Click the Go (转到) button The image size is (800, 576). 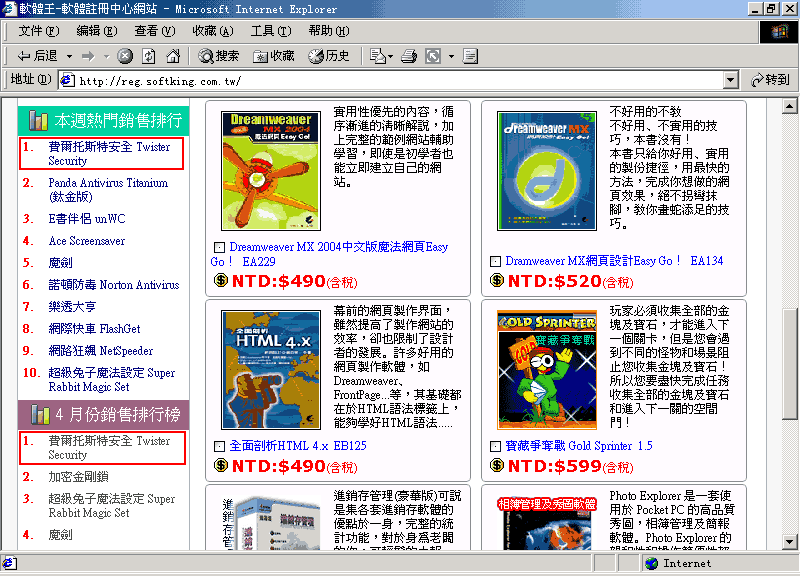coord(770,80)
